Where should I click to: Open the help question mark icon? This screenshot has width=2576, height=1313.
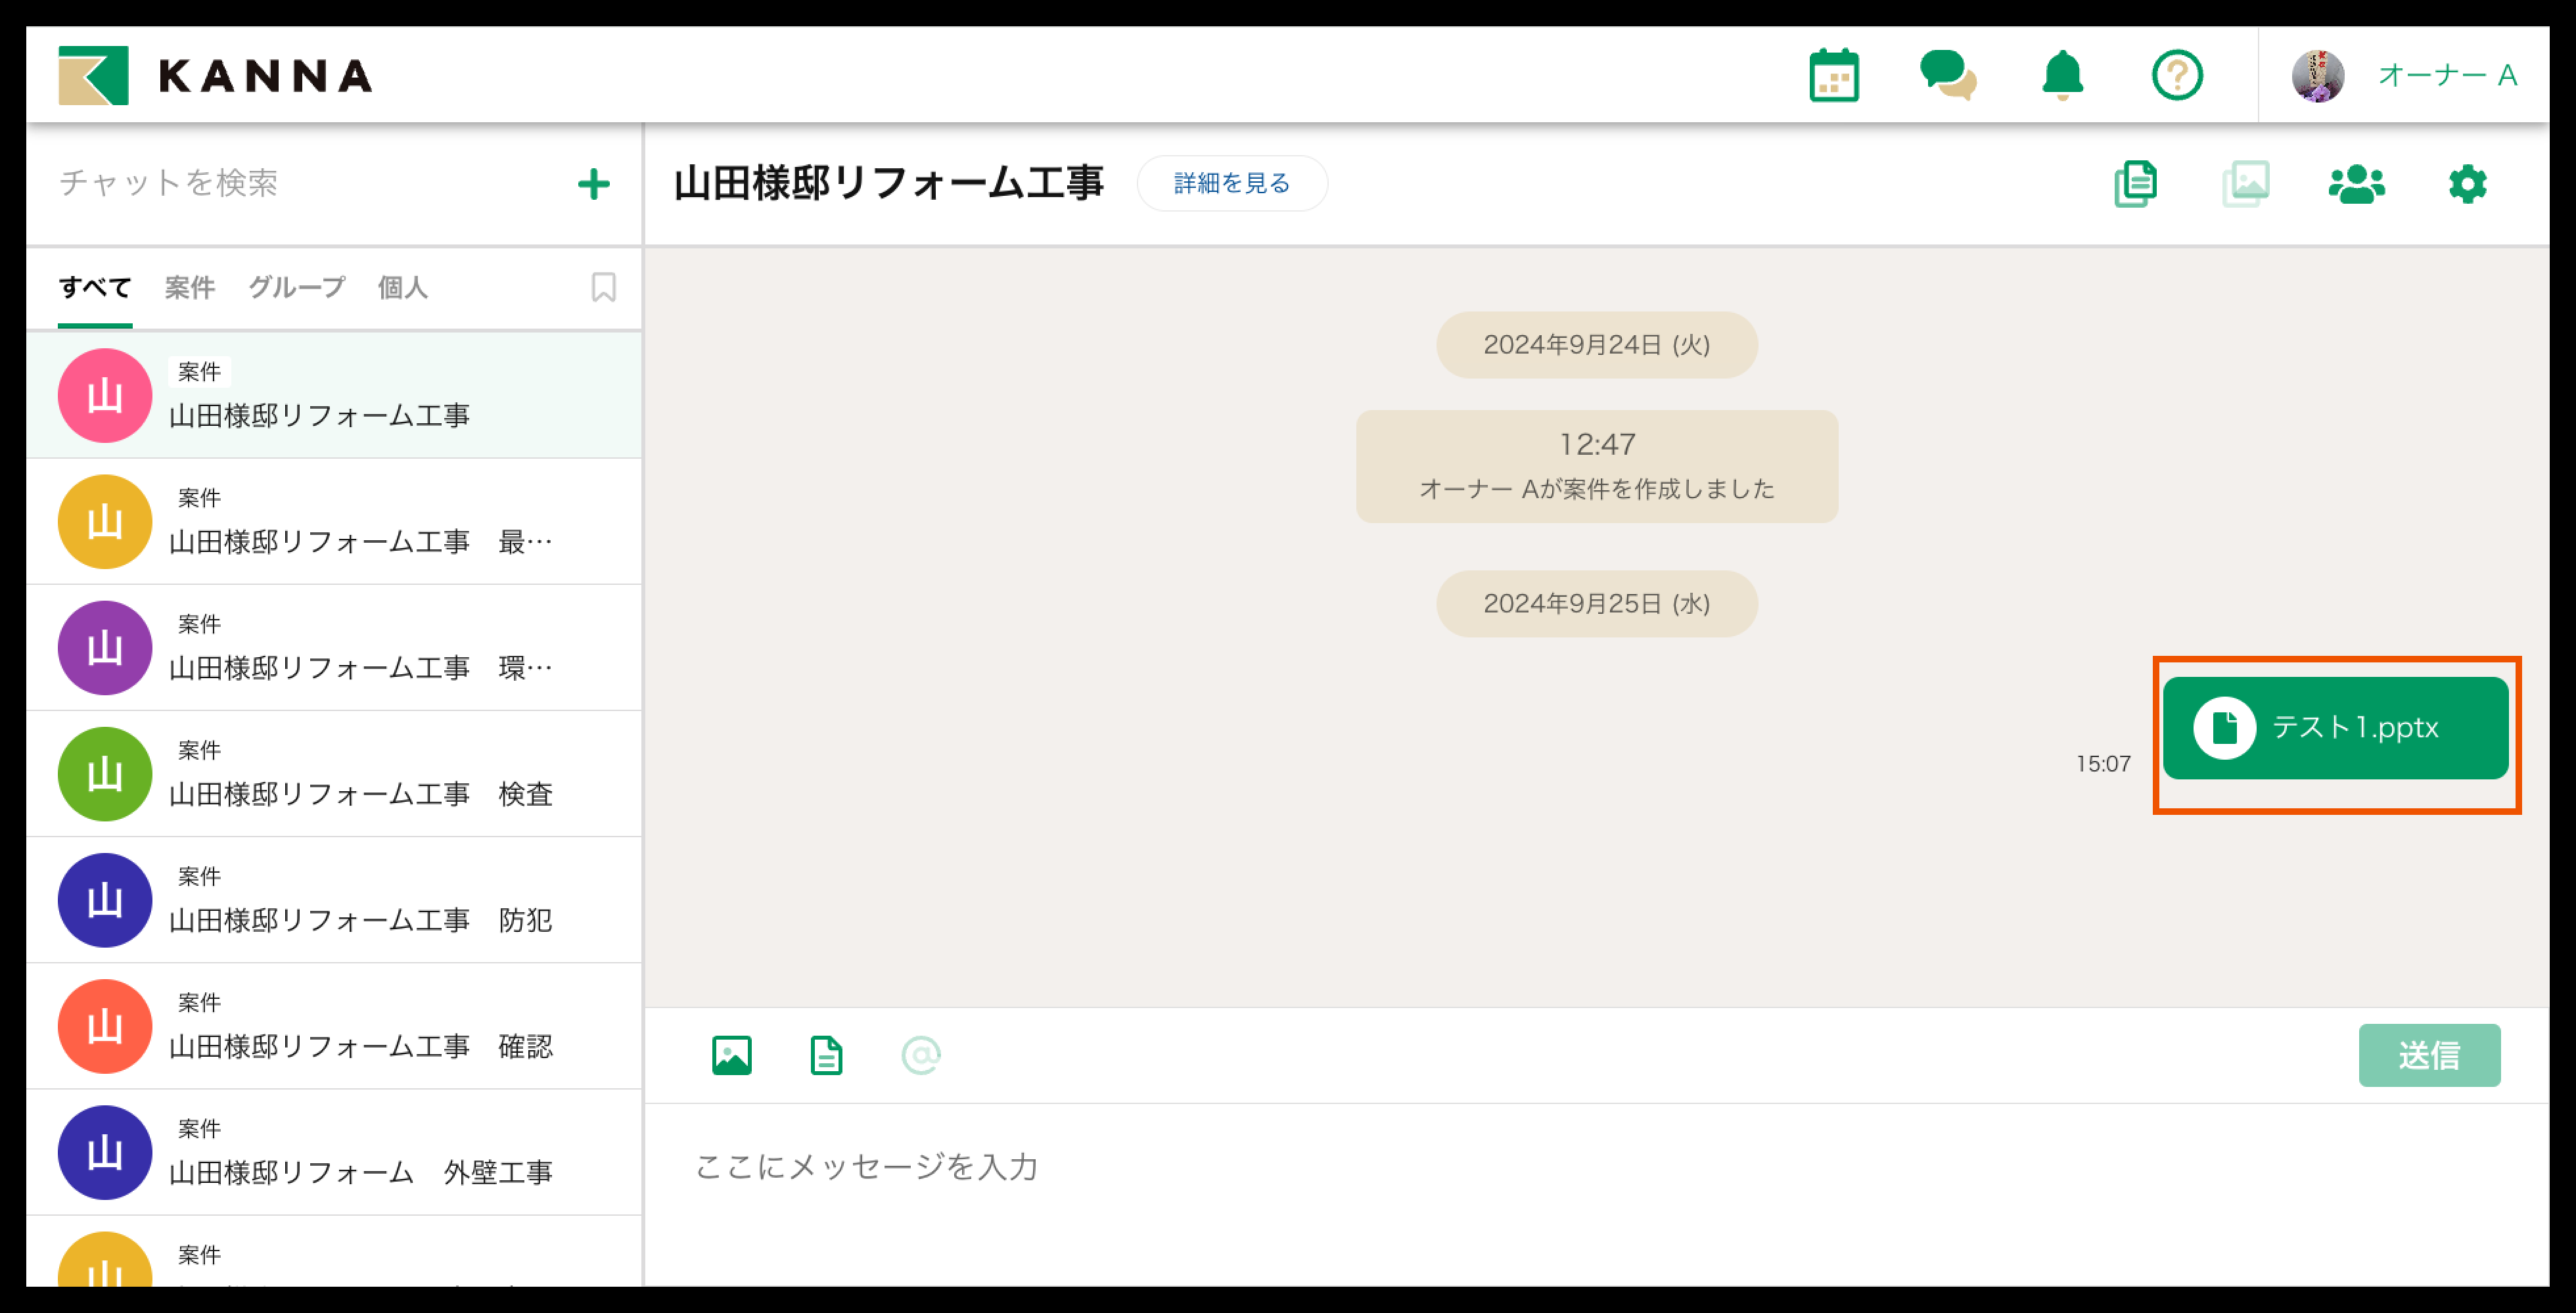coord(2176,75)
